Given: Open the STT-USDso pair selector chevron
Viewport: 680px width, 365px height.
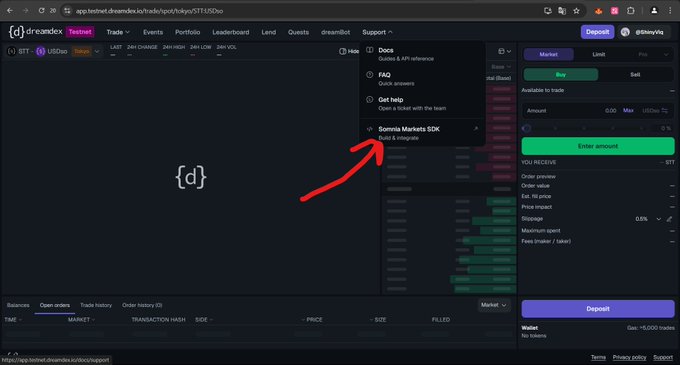Looking at the screenshot, I should 97,51.
